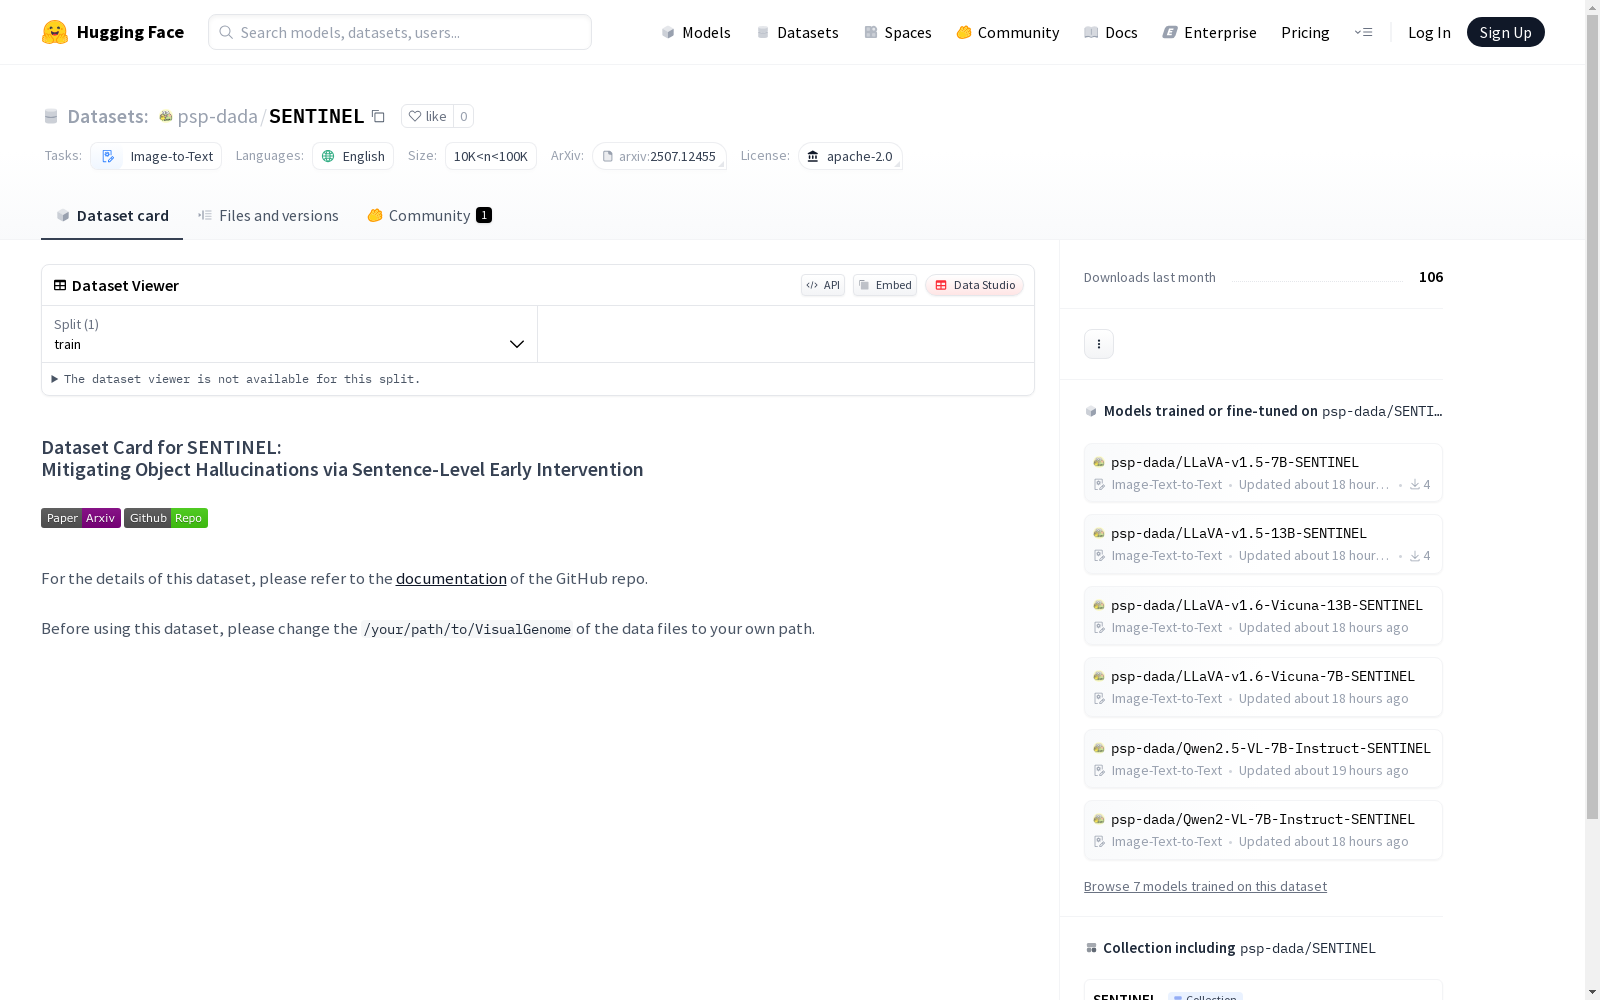1600x1000 pixels.
Task: Switch to the Dataset card tab
Action: [112, 216]
